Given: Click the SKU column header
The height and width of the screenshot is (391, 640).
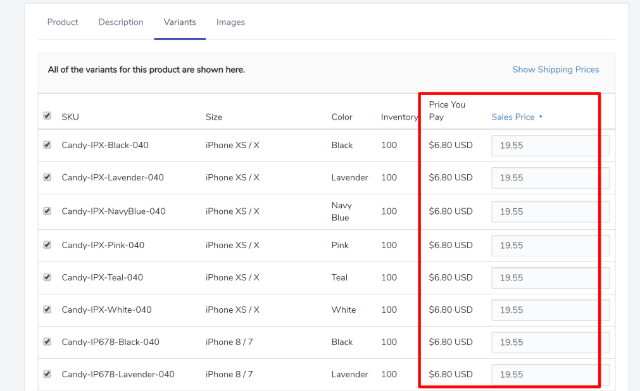Looking at the screenshot, I should point(70,117).
